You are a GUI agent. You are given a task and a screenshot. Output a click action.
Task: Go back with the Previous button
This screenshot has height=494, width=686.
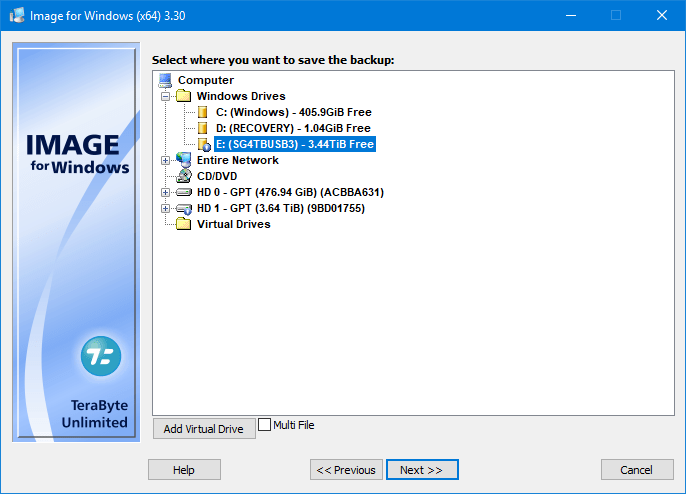click(x=346, y=469)
